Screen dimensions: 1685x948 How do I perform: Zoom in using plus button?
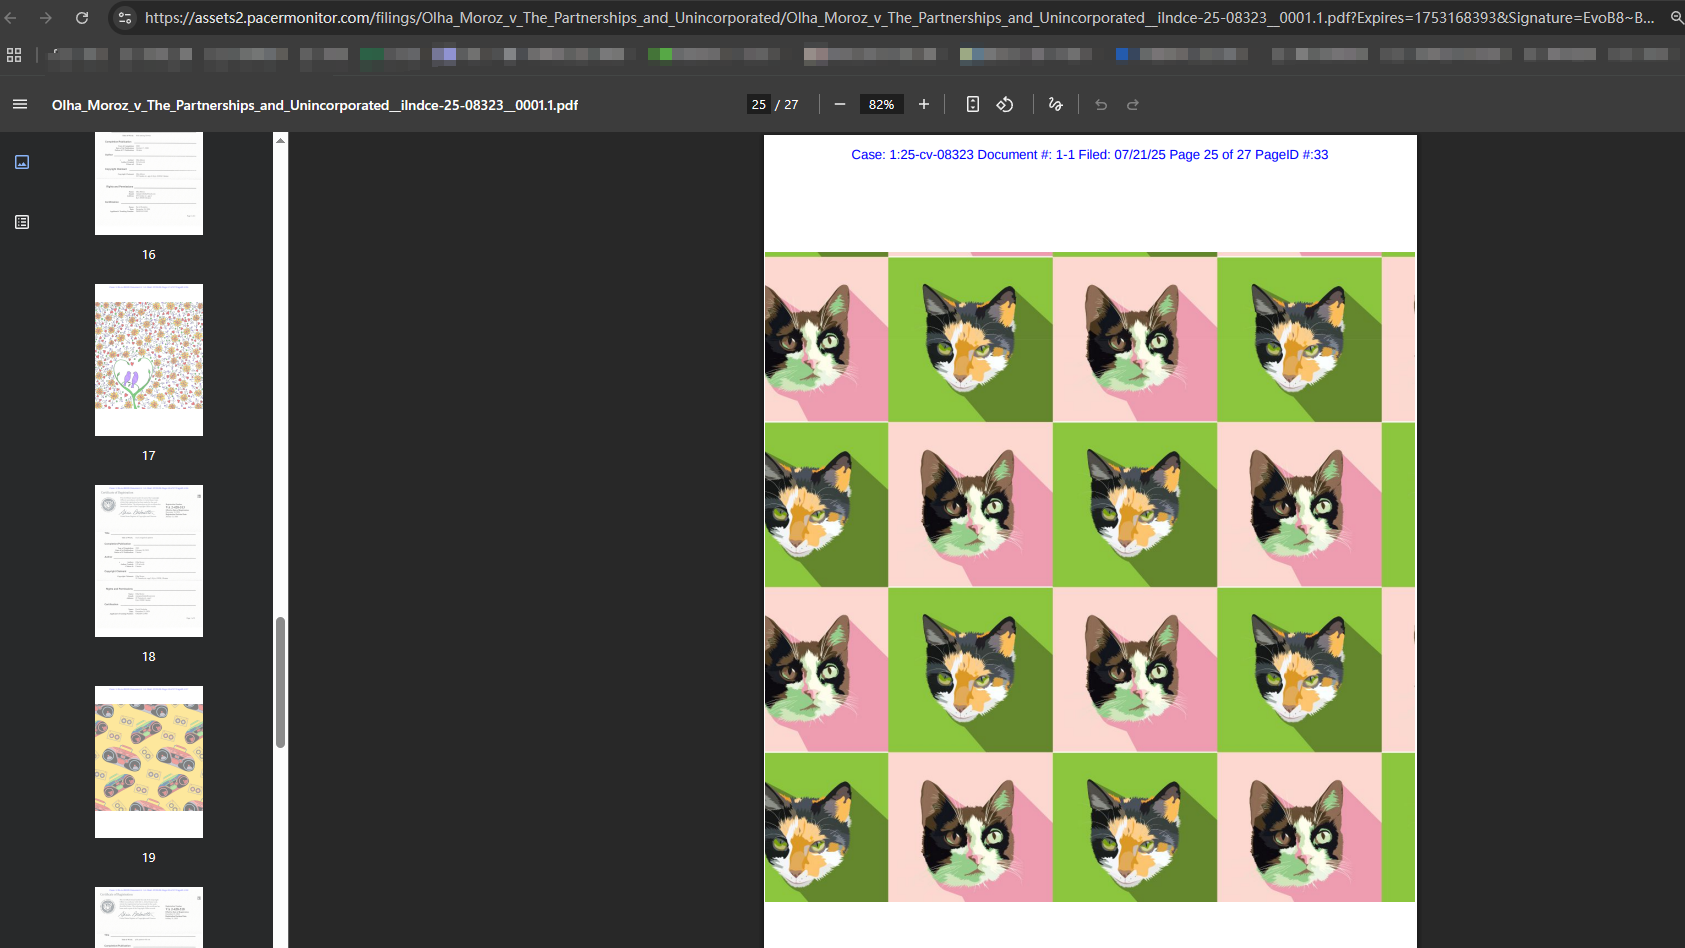pyautogui.click(x=924, y=104)
